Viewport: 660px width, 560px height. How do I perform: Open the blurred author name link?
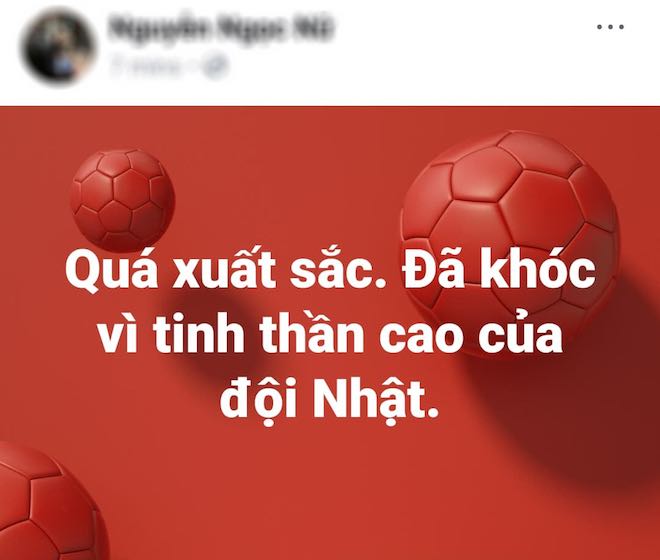pos(221,29)
